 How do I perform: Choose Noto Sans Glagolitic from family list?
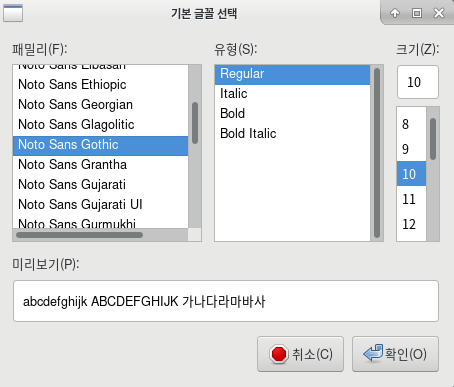click(100, 125)
